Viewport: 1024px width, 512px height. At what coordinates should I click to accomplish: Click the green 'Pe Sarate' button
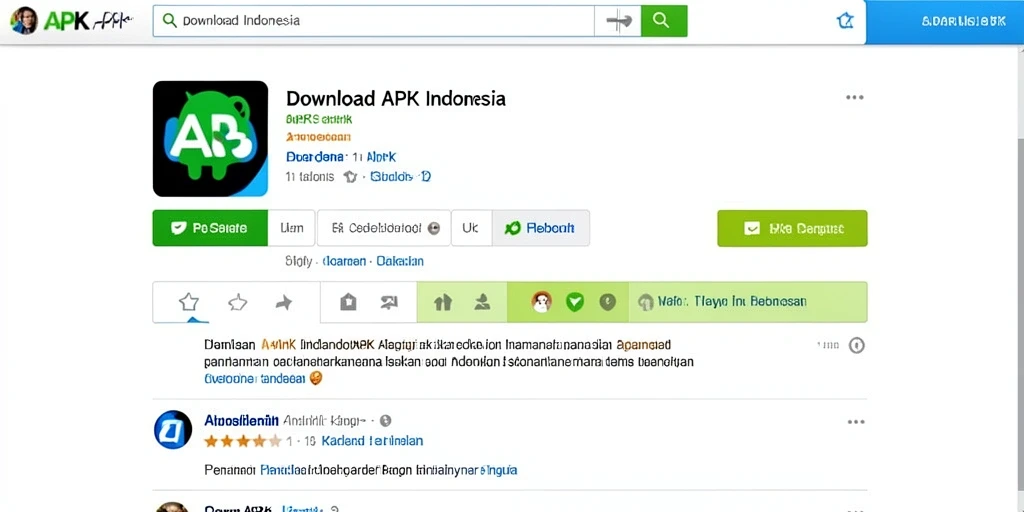point(210,228)
